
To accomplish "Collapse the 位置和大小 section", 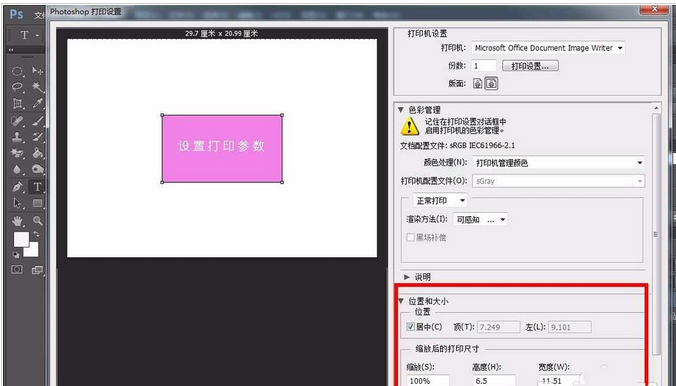I will pos(401,301).
